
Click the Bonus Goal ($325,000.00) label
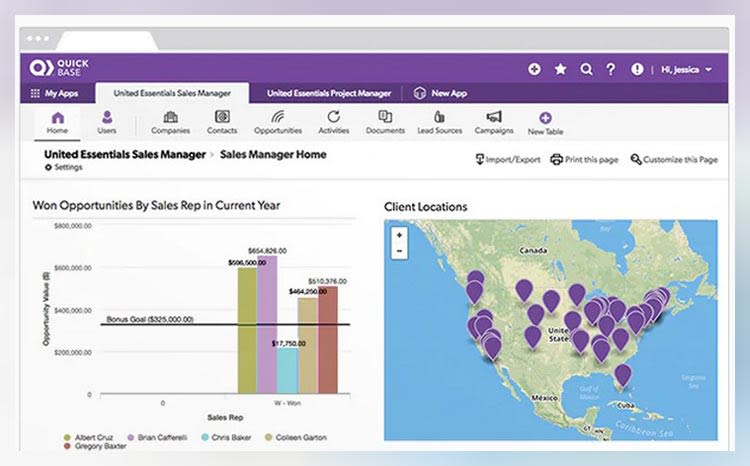(x=150, y=319)
